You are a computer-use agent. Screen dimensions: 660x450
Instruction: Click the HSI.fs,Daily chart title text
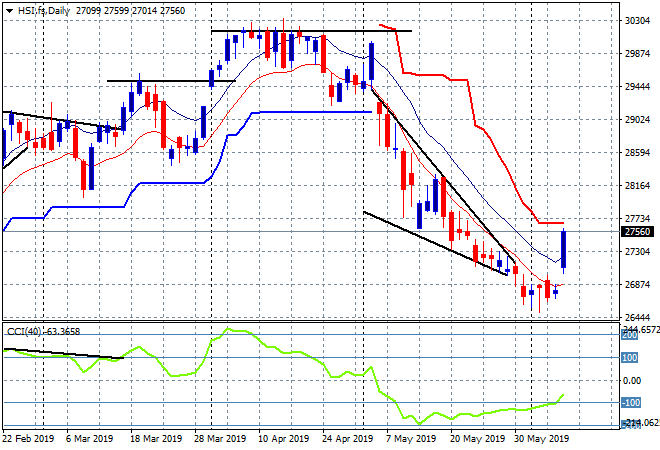tap(46, 9)
